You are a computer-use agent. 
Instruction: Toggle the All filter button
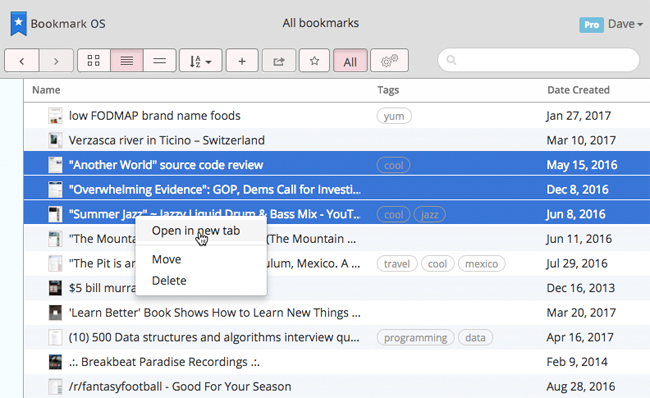[x=350, y=61]
